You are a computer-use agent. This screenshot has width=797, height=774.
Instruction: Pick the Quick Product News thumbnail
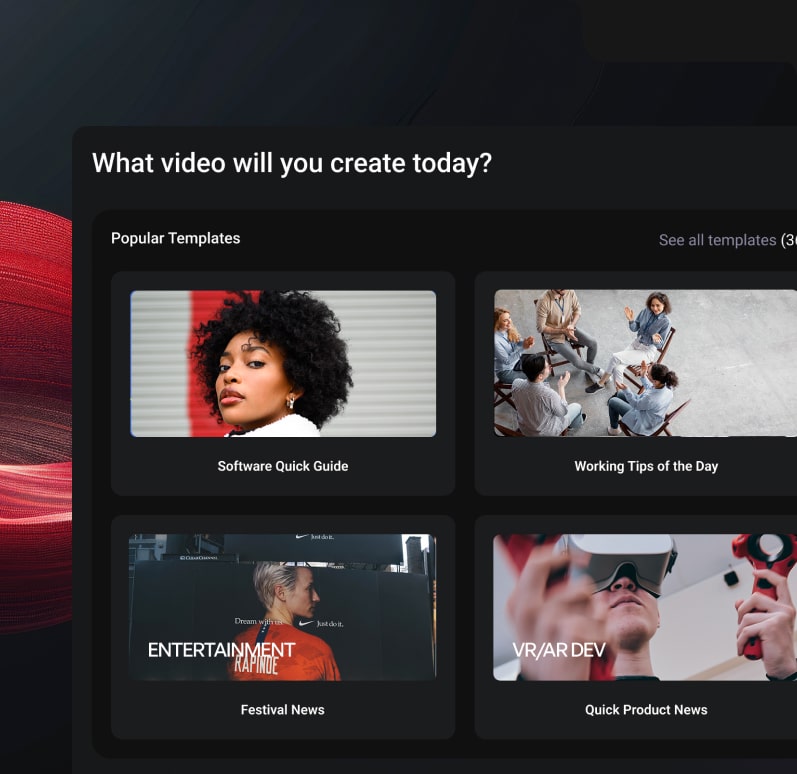click(x=645, y=607)
